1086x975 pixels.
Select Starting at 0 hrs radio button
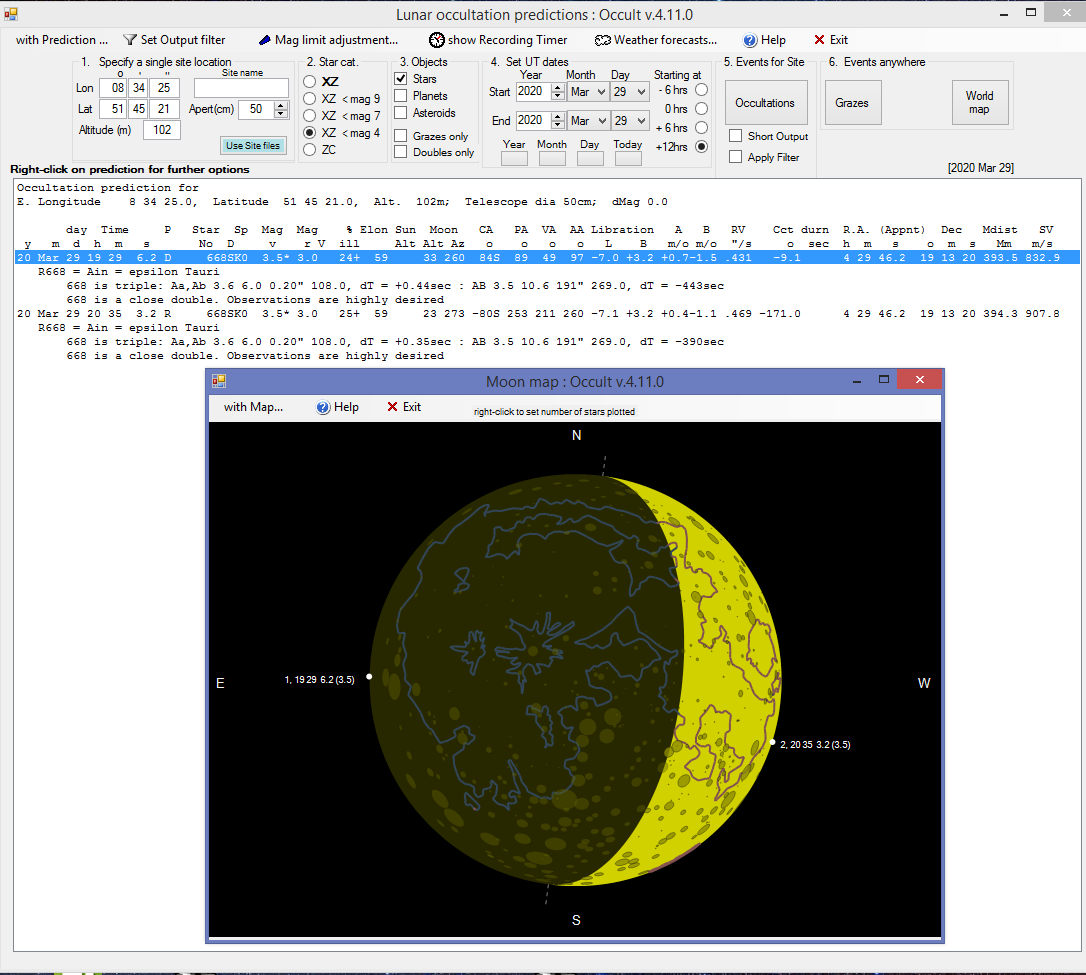(x=701, y=109)
